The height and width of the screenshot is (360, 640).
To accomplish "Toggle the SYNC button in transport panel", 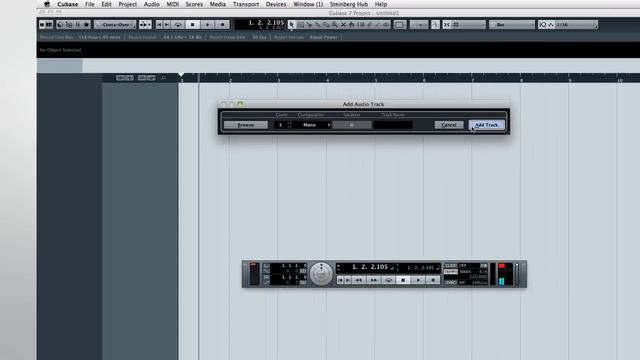I will (451, 282).
